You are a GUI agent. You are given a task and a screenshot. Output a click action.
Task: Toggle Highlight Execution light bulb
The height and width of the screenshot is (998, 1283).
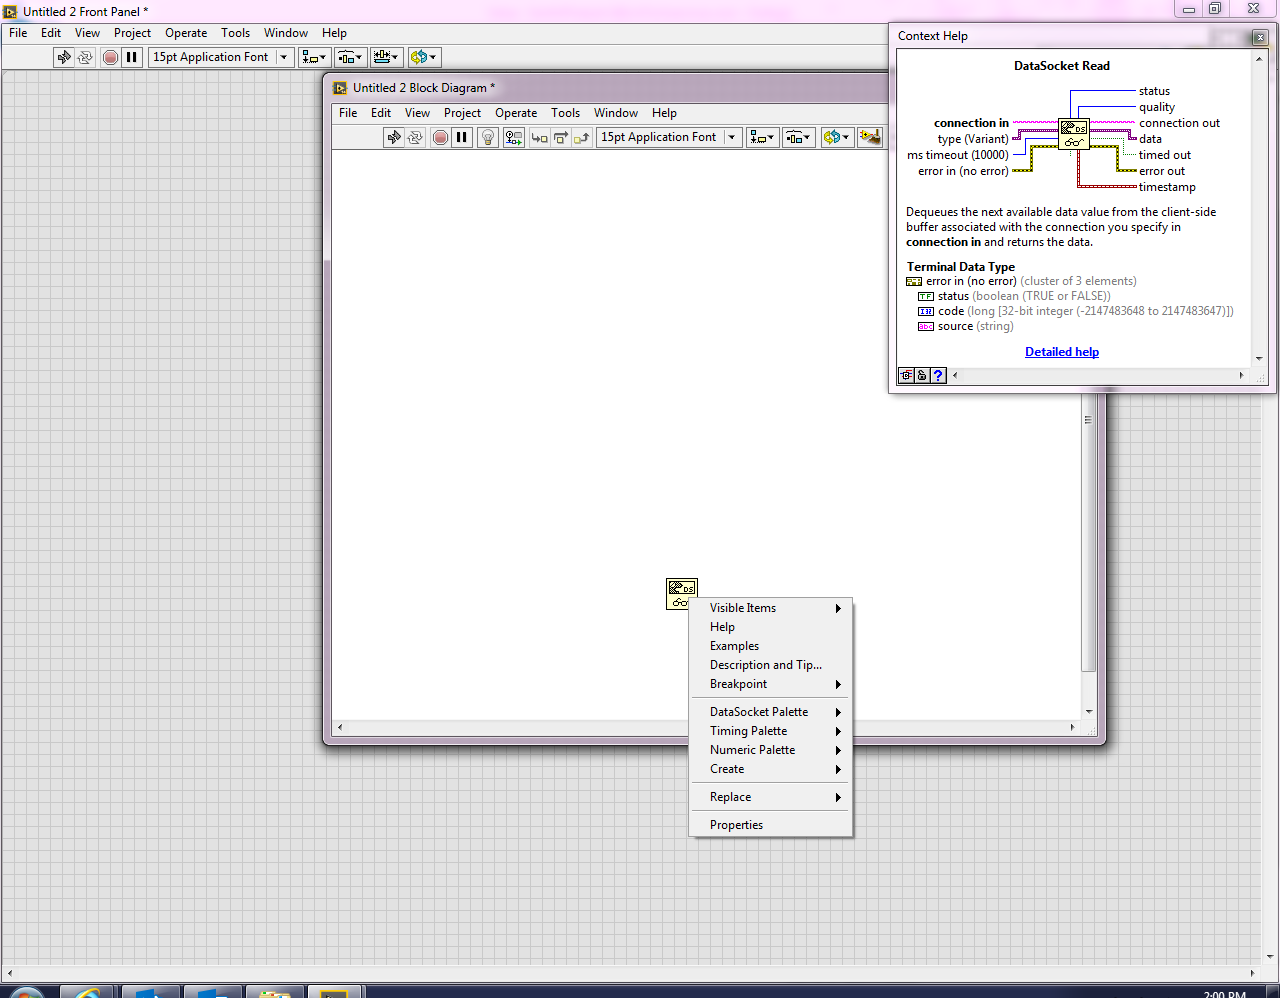[488, 137]
